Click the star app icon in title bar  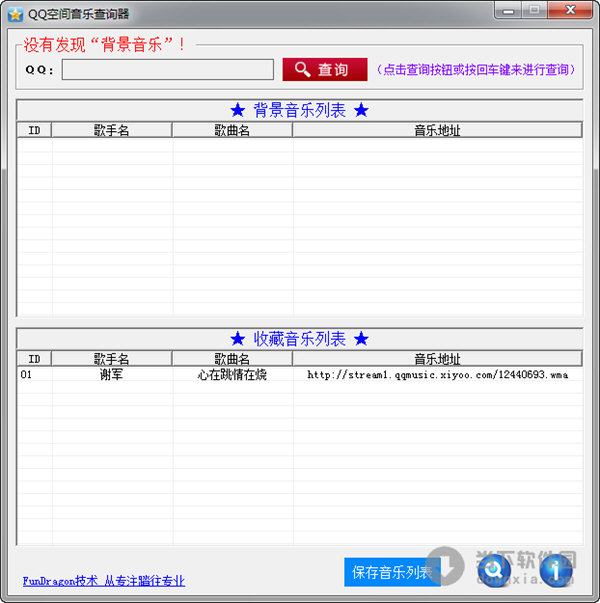15,15
